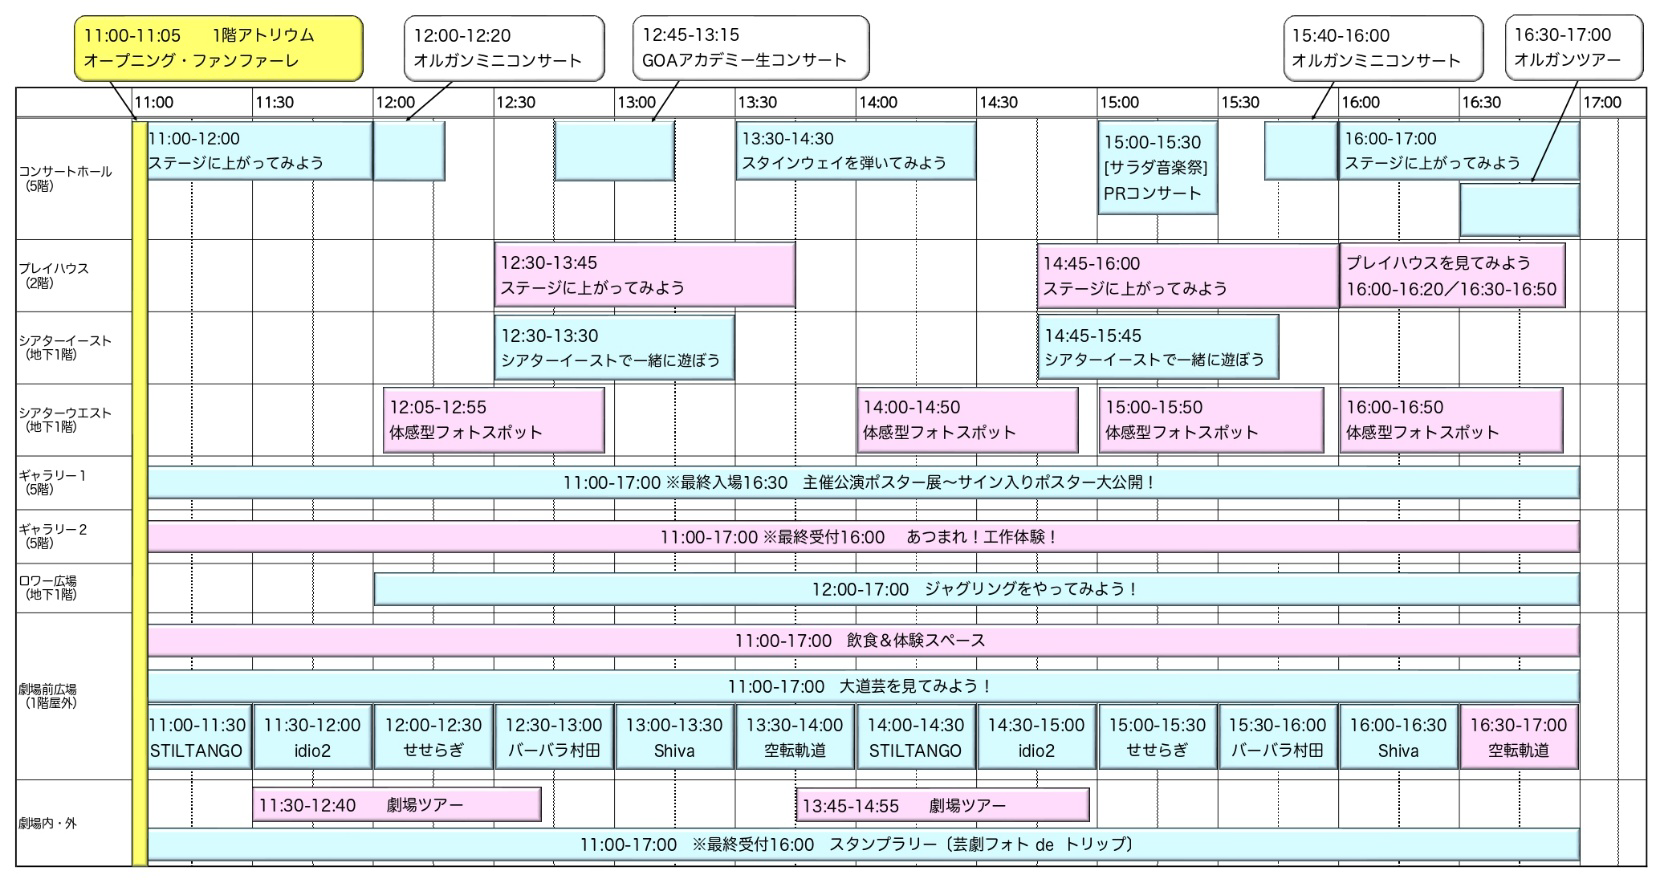
Task: Click the ギャラリー1 (5階) row label
Action: tap(52, 483)
